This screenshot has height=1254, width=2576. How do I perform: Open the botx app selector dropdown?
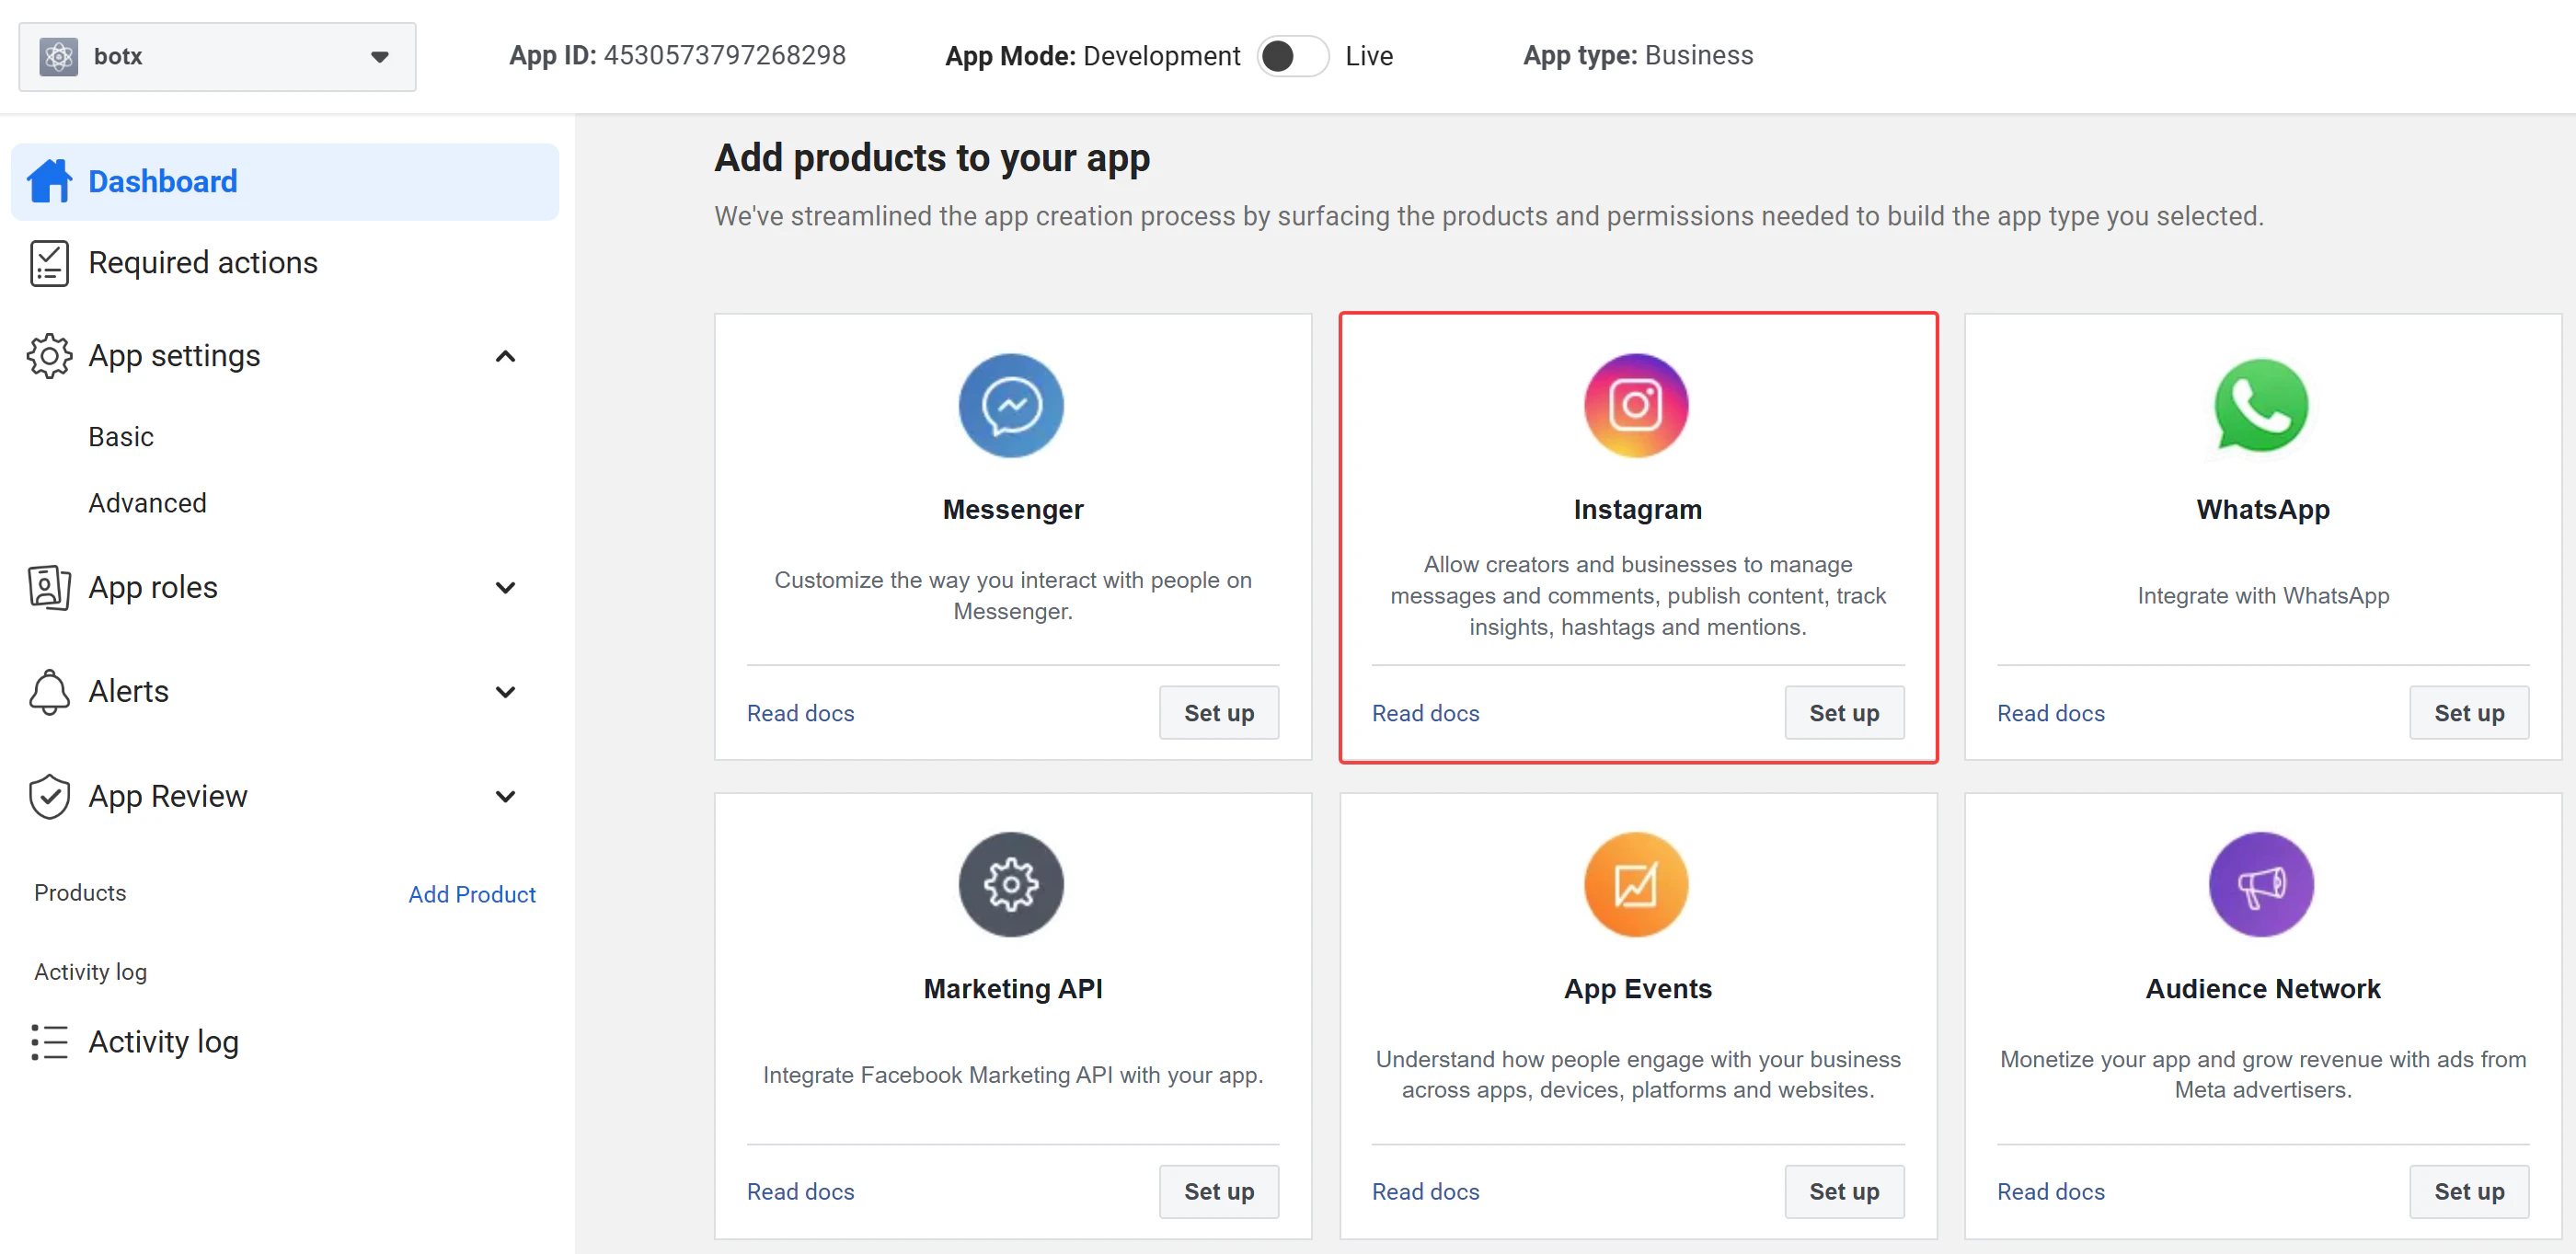[x=217, y=57]
